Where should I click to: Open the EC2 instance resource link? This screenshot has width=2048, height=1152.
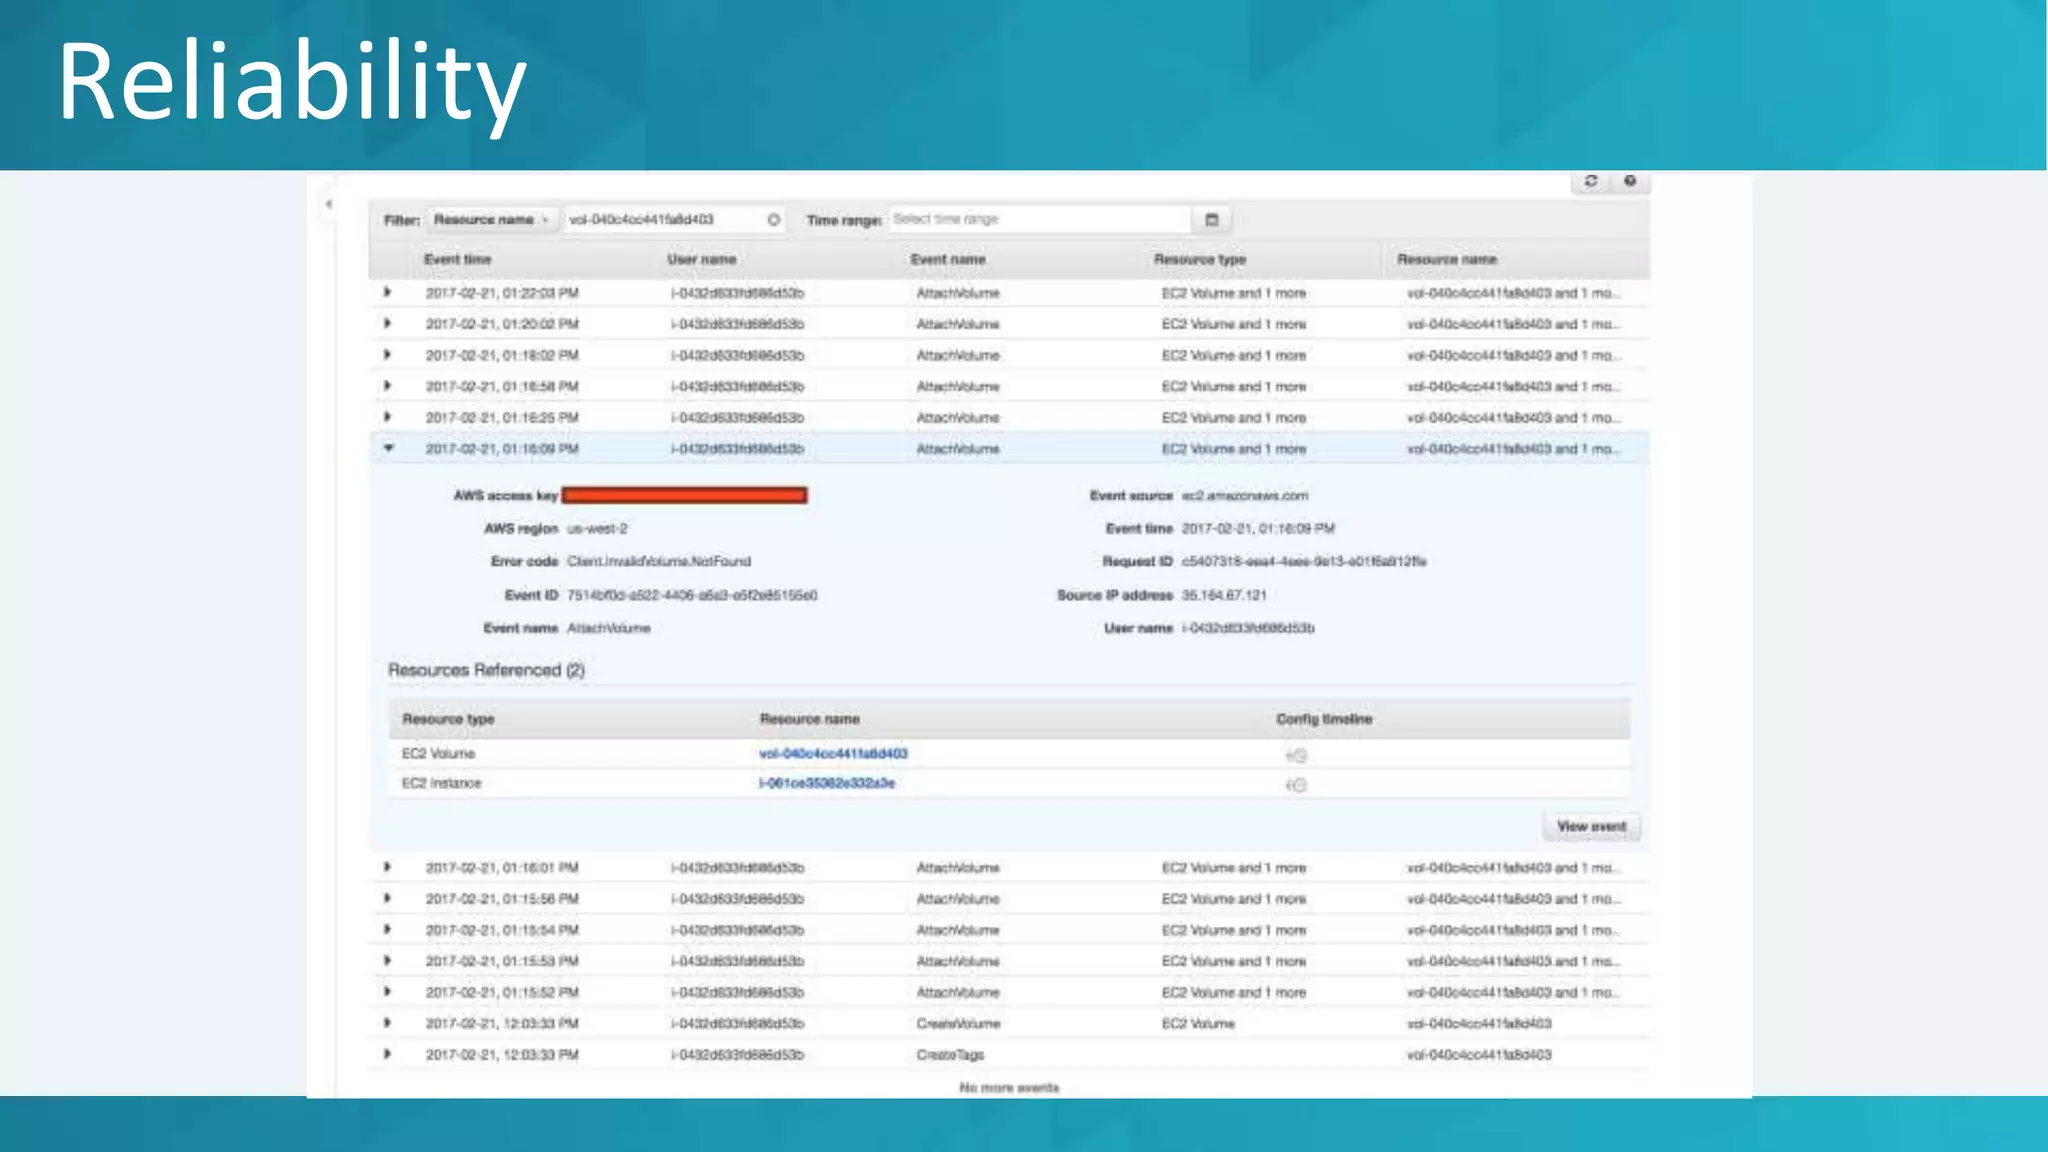coord(826,783)
